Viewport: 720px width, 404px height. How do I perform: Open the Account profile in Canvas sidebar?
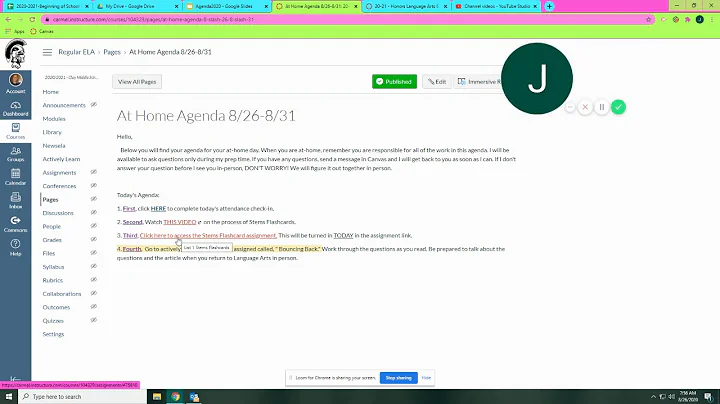point(16,83)
